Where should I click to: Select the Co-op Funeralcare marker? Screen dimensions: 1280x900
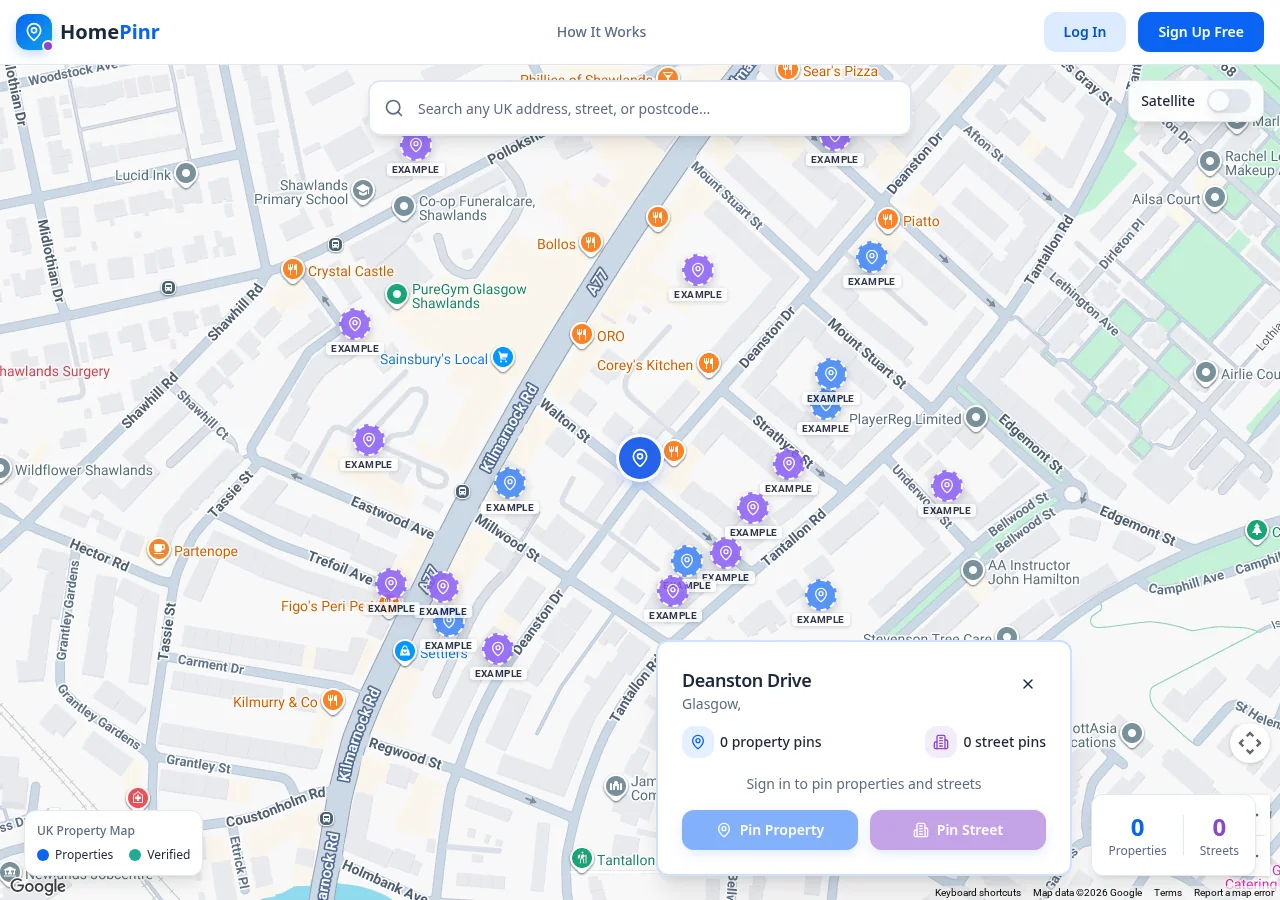tap(404, 207)
